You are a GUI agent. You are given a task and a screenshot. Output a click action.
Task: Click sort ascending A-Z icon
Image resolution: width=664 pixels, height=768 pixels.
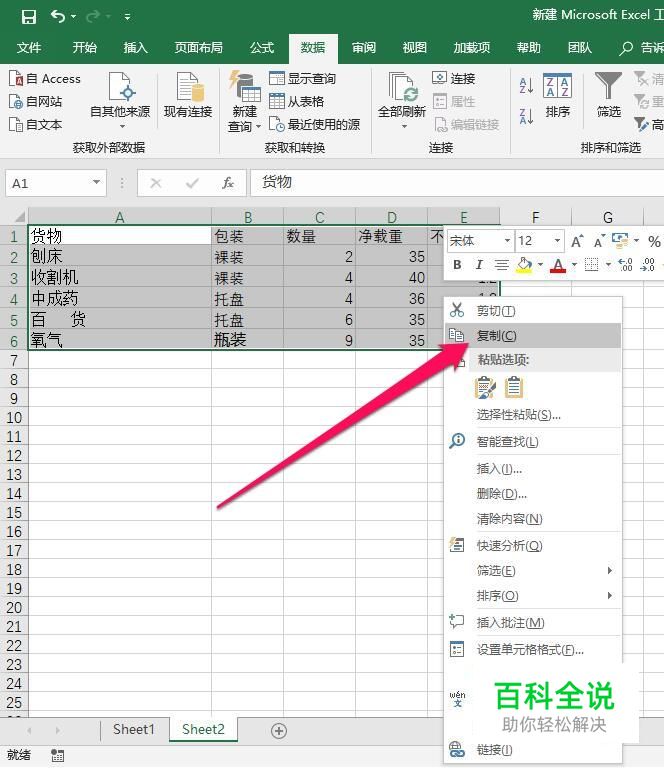coord(526,86)
